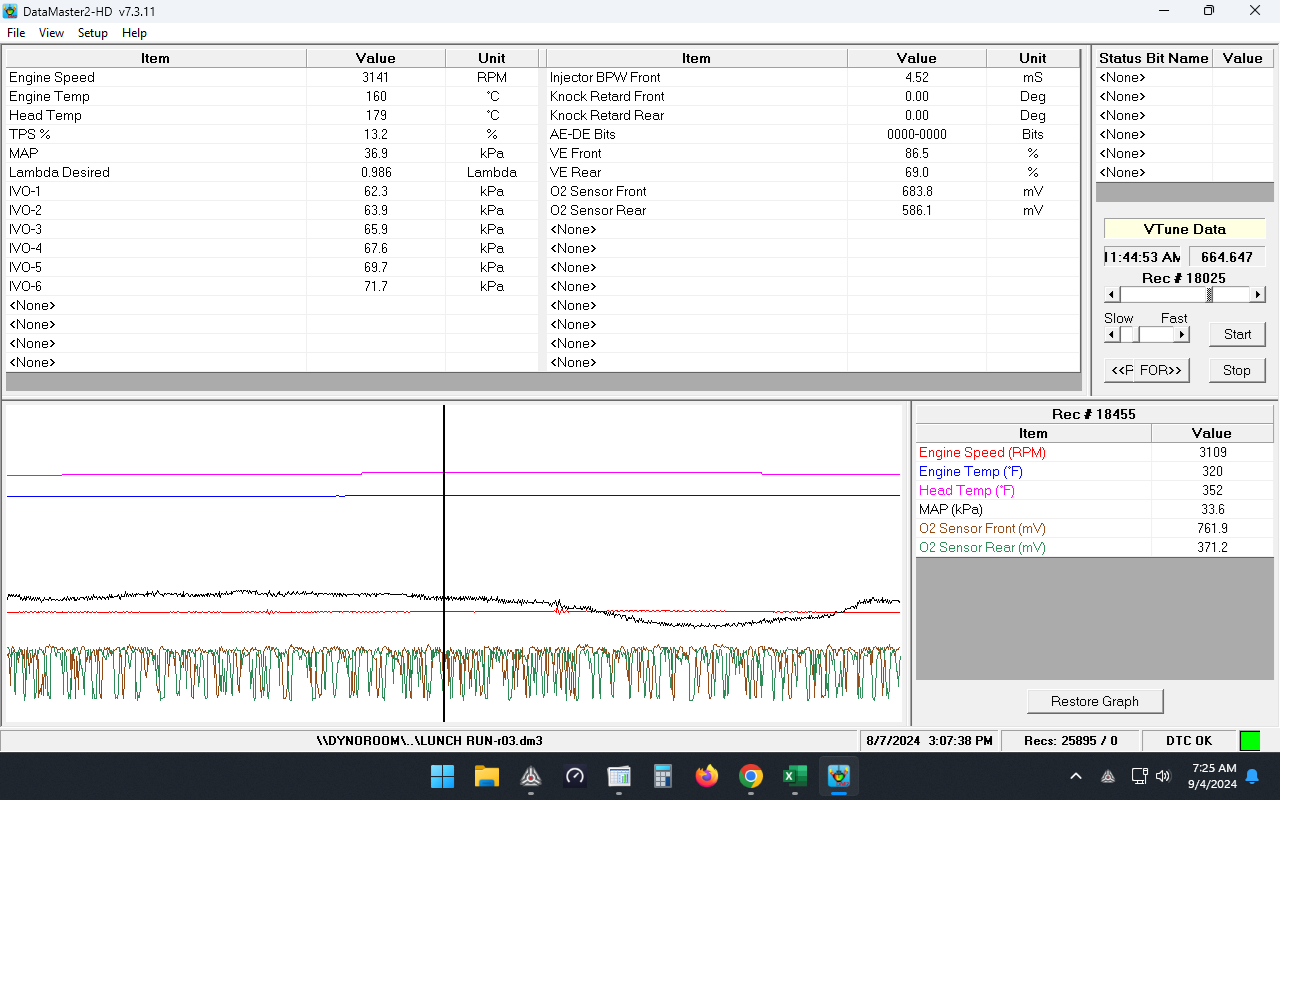Image resolution: width=1305 pixels, height=1003 pixels.
Task: Open Google Chrome from the taskbar
Action: tap(751, 776)
